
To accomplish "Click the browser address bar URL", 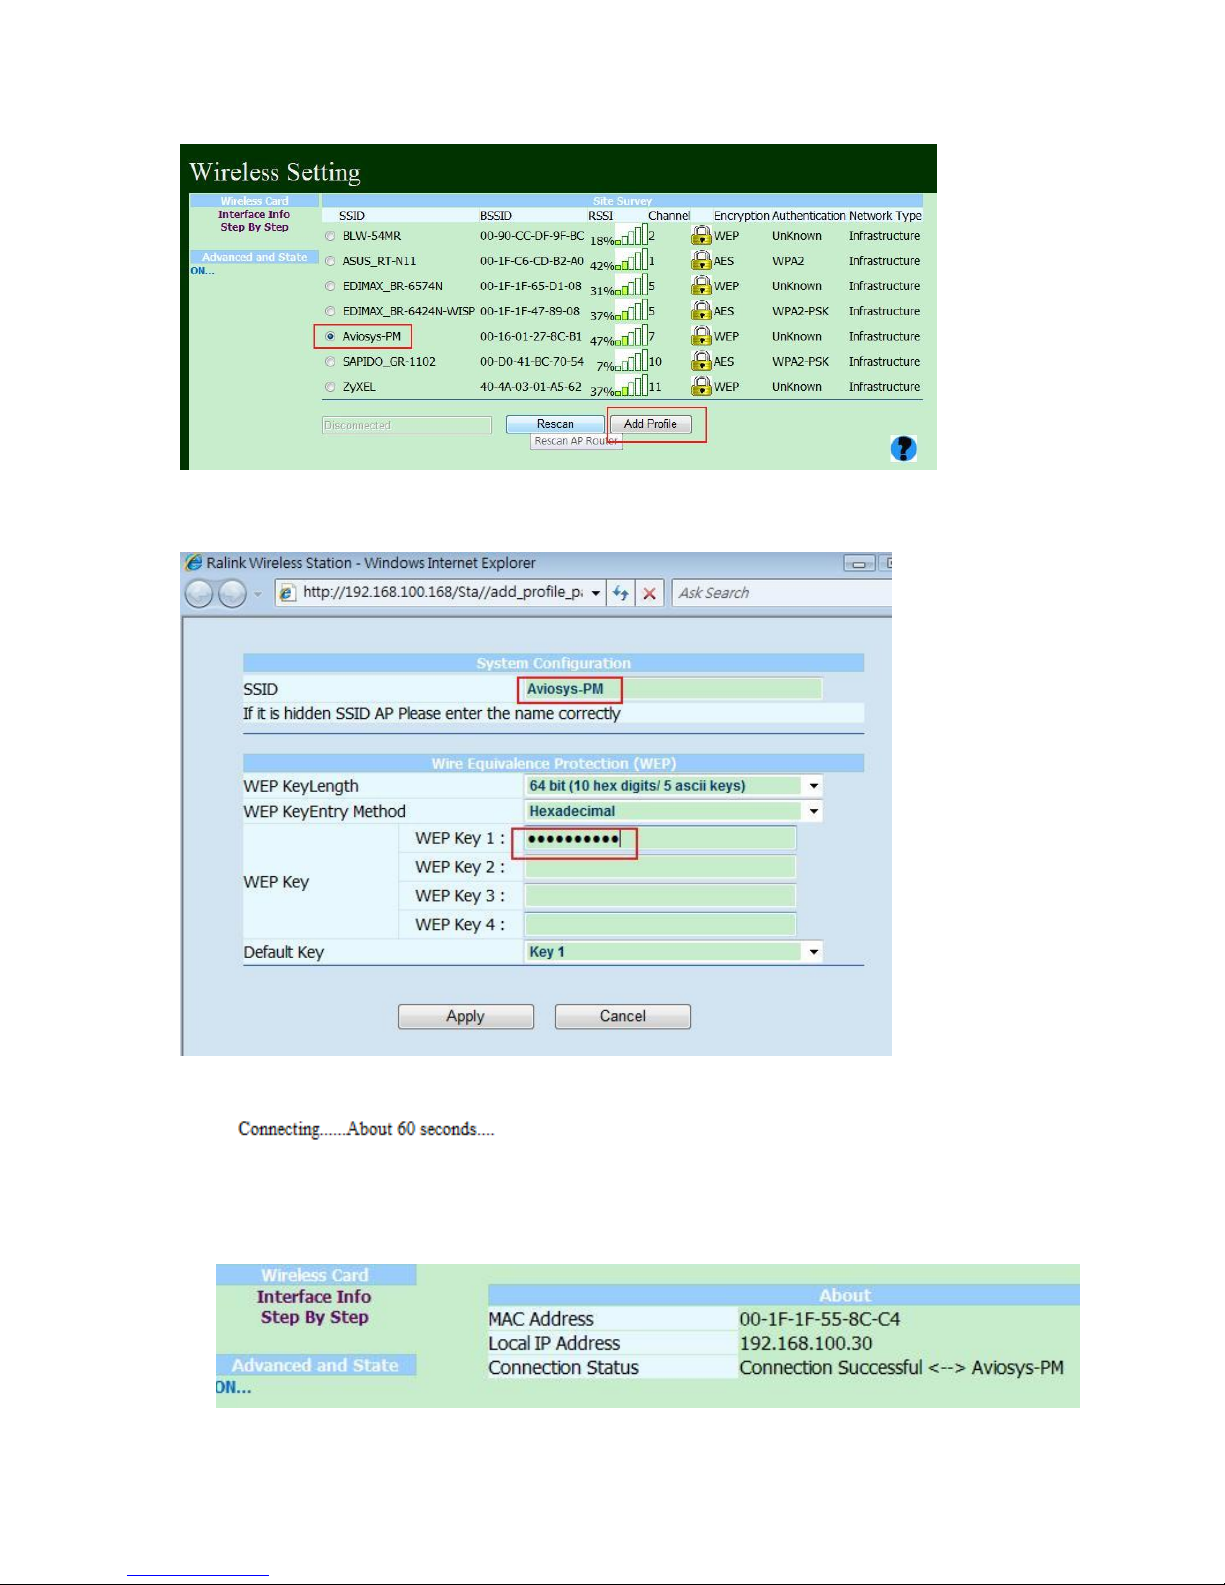I will click(x=443, y=592).
